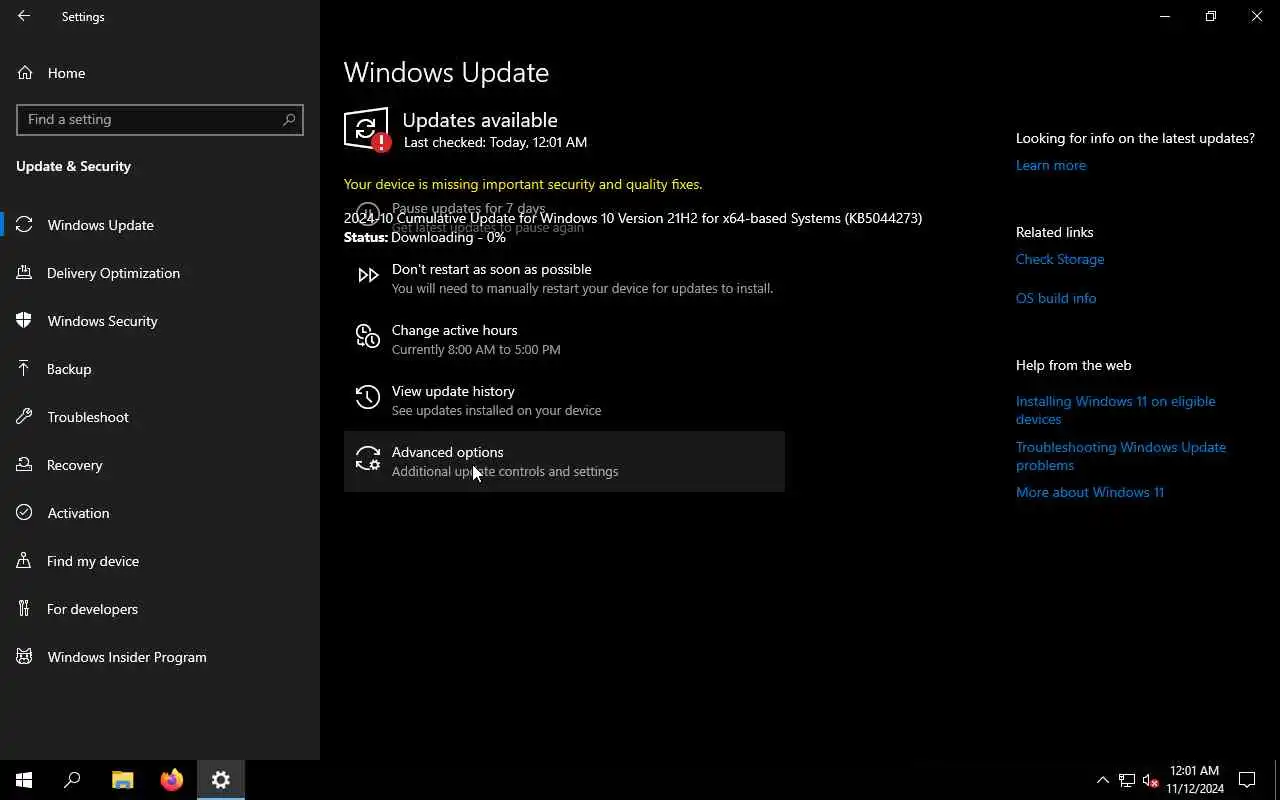Open Advanced options
Screen dimensions: 1280x800
pyautogui.click(x=564, y=461)
